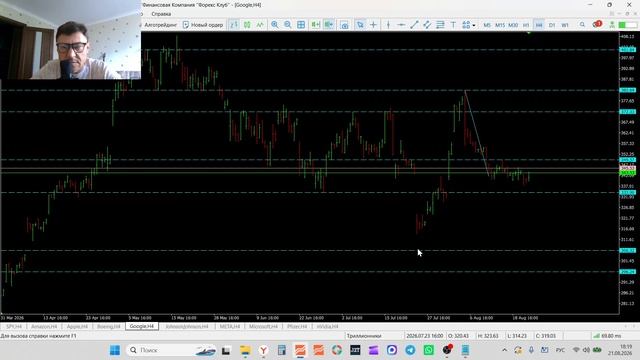640x360 pixels.
Task: Open WhatsApp from taskbar
Action: coord(429,350)
